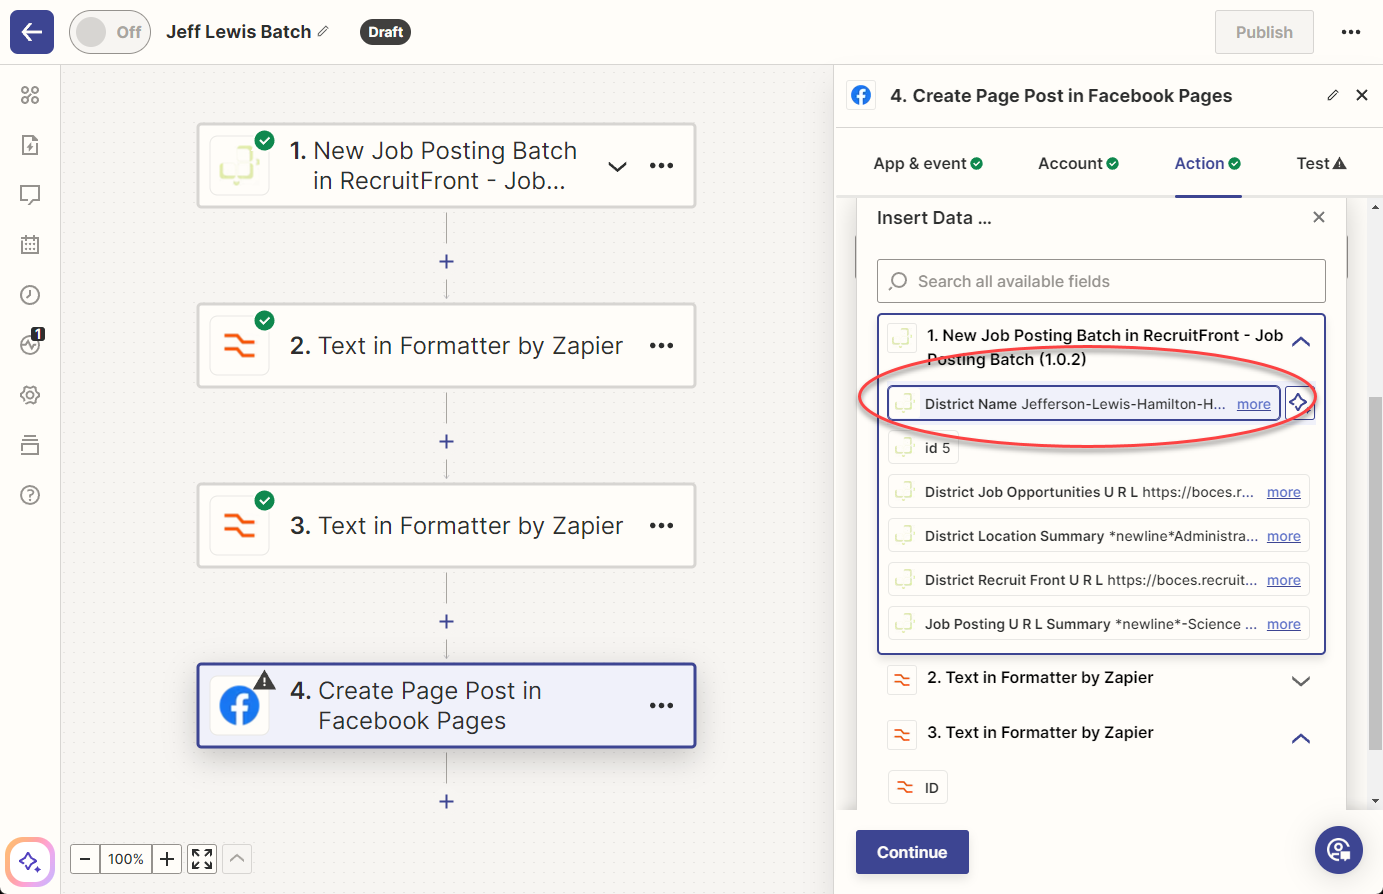
Task: Click the Publish button
Action: click(x=1264, y=32)
